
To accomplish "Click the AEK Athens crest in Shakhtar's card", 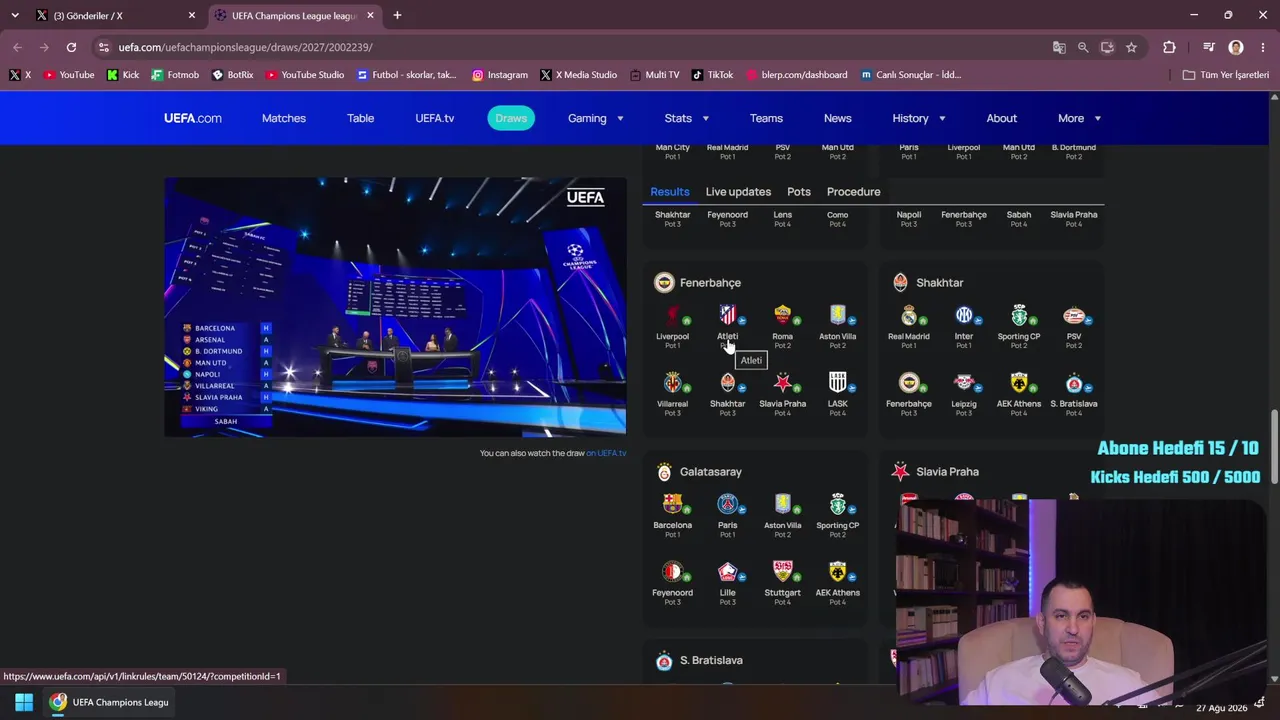I will click(1018, 383).
